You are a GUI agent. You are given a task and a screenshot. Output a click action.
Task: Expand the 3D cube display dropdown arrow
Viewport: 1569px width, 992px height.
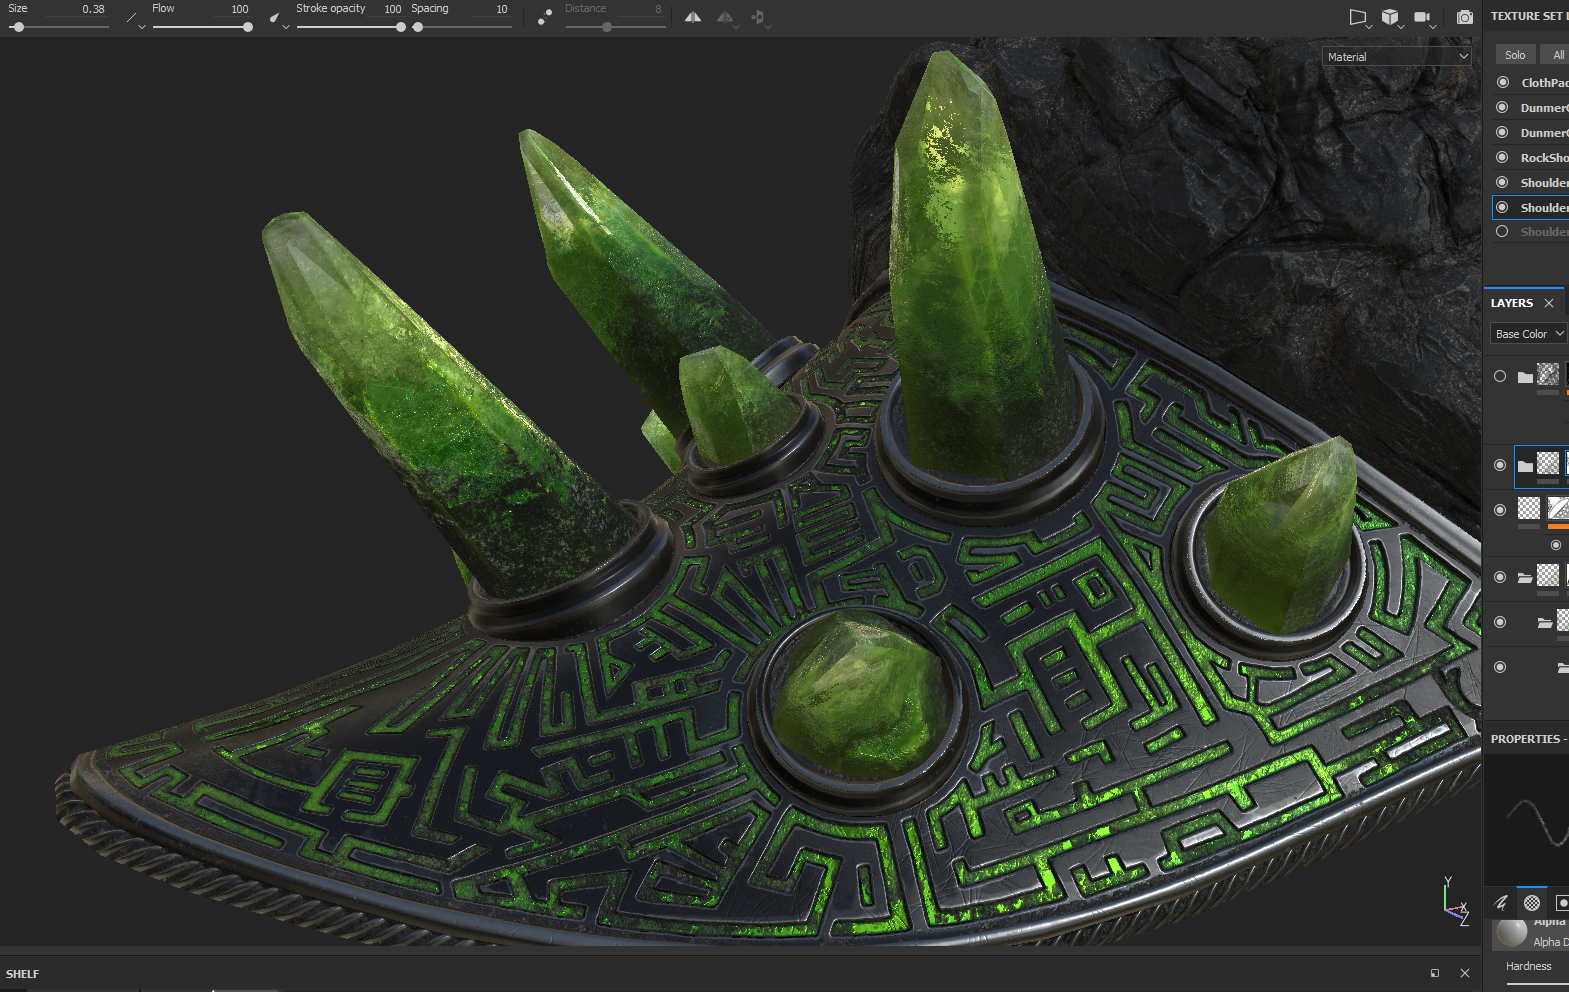(1401, 27)
